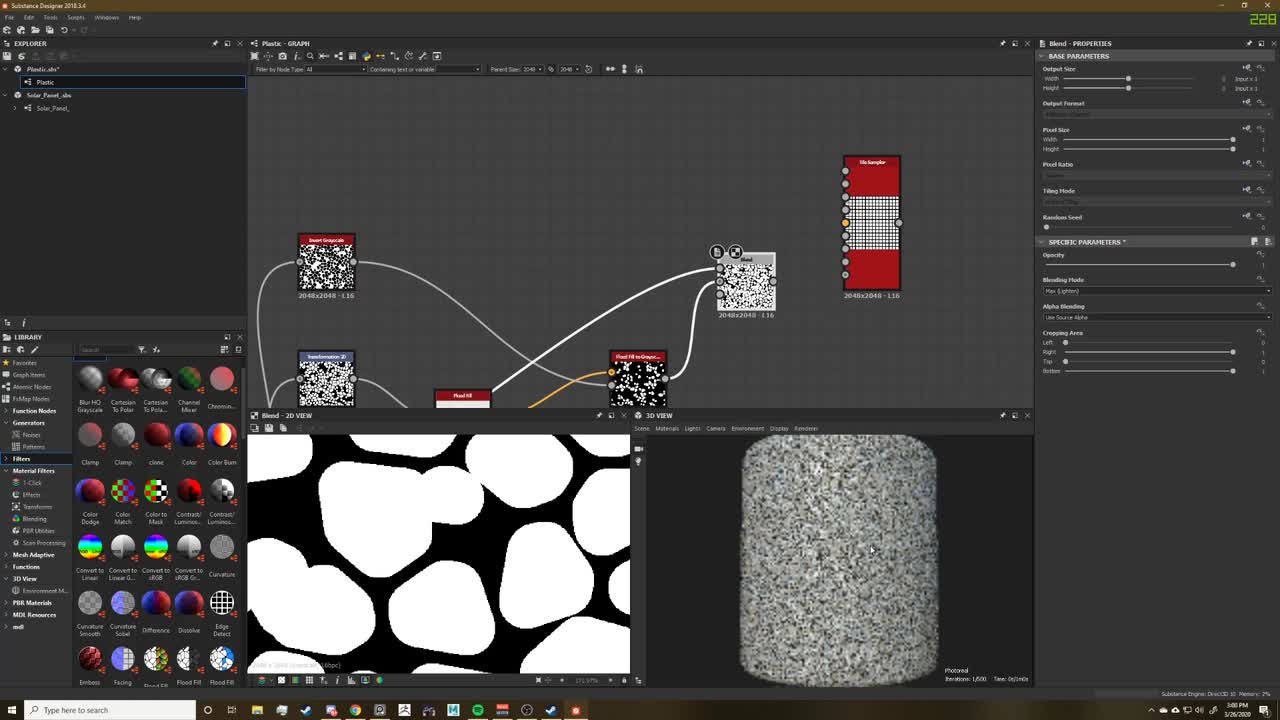Open the Materials menu in the 3D View
The width and height of the screenshot is (1280, 720).
point(666,428)
